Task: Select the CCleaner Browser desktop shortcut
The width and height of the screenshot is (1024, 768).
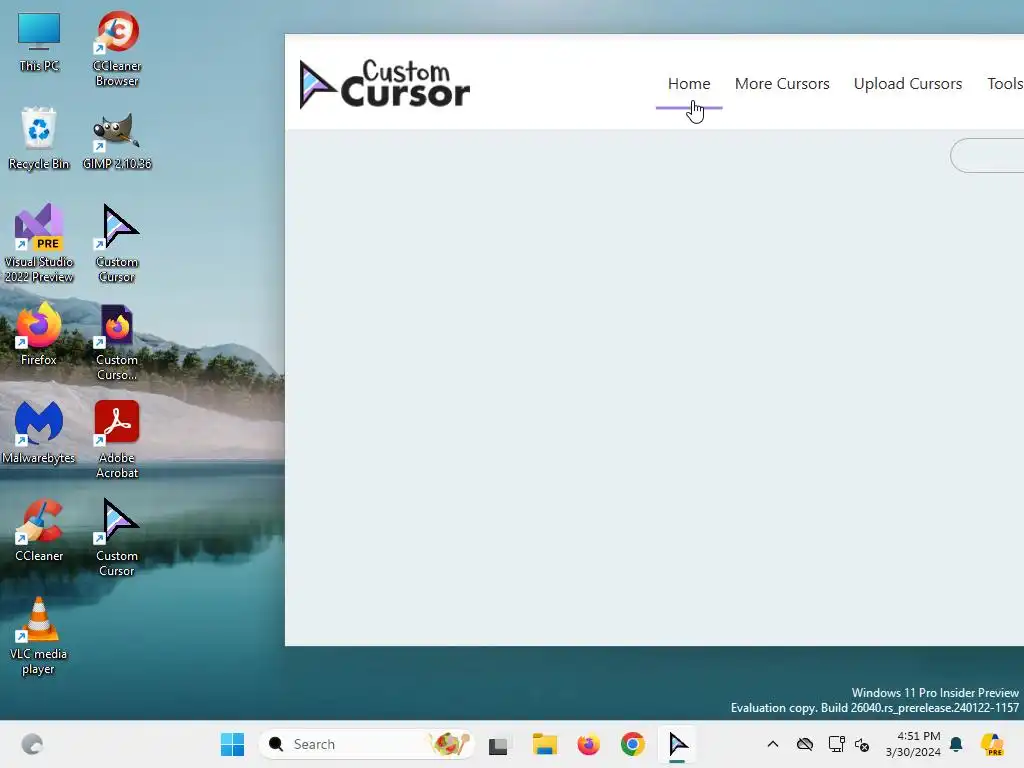Action: click(117, 48)
